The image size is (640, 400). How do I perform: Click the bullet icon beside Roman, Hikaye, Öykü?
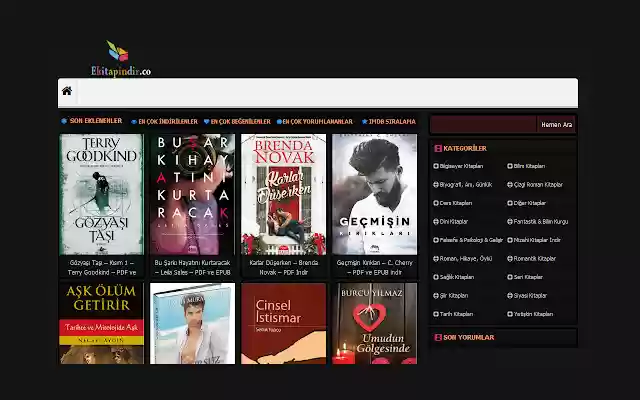coord(436,258)
